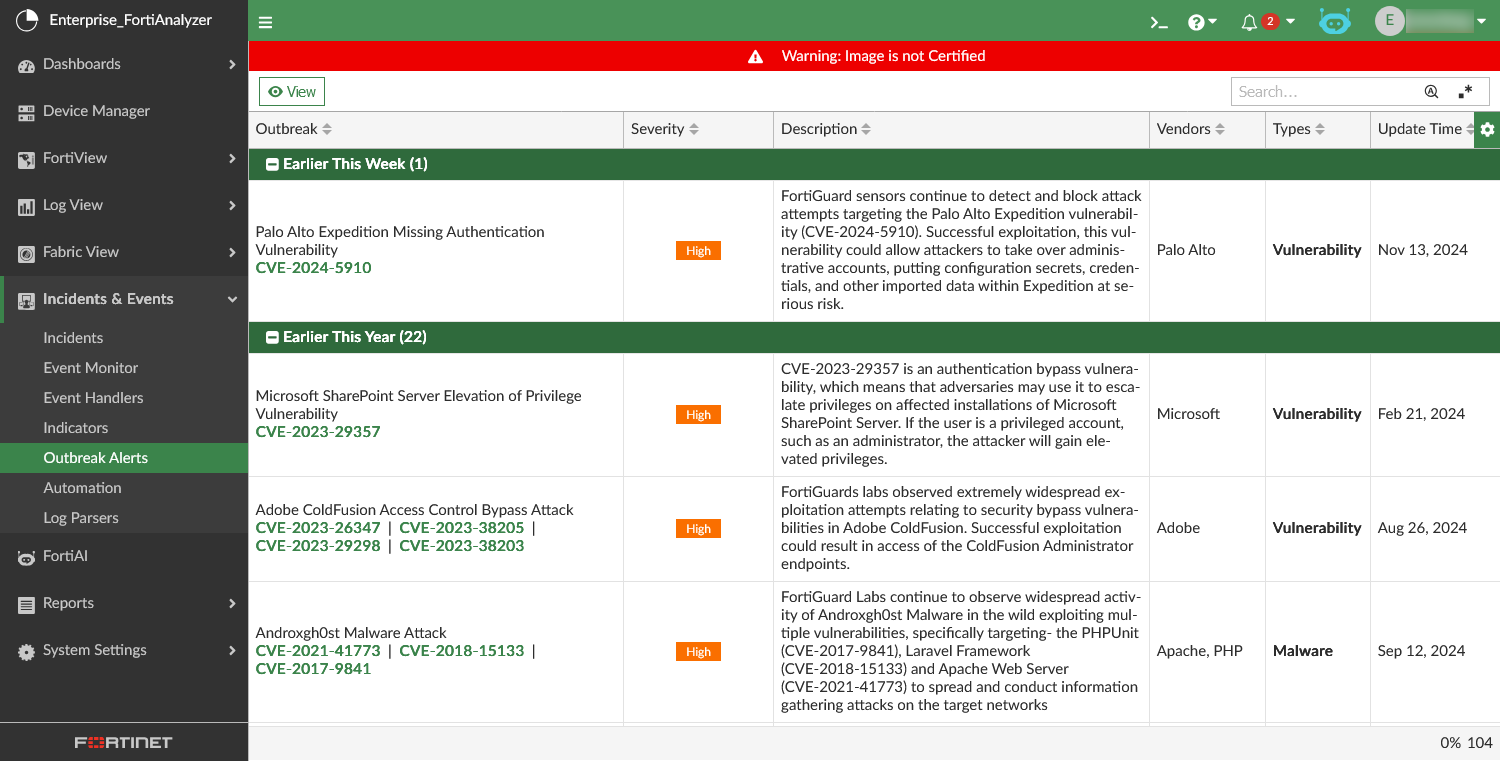
Task: Click the Dashboards gauge icon
Action: tap(26, 65)
